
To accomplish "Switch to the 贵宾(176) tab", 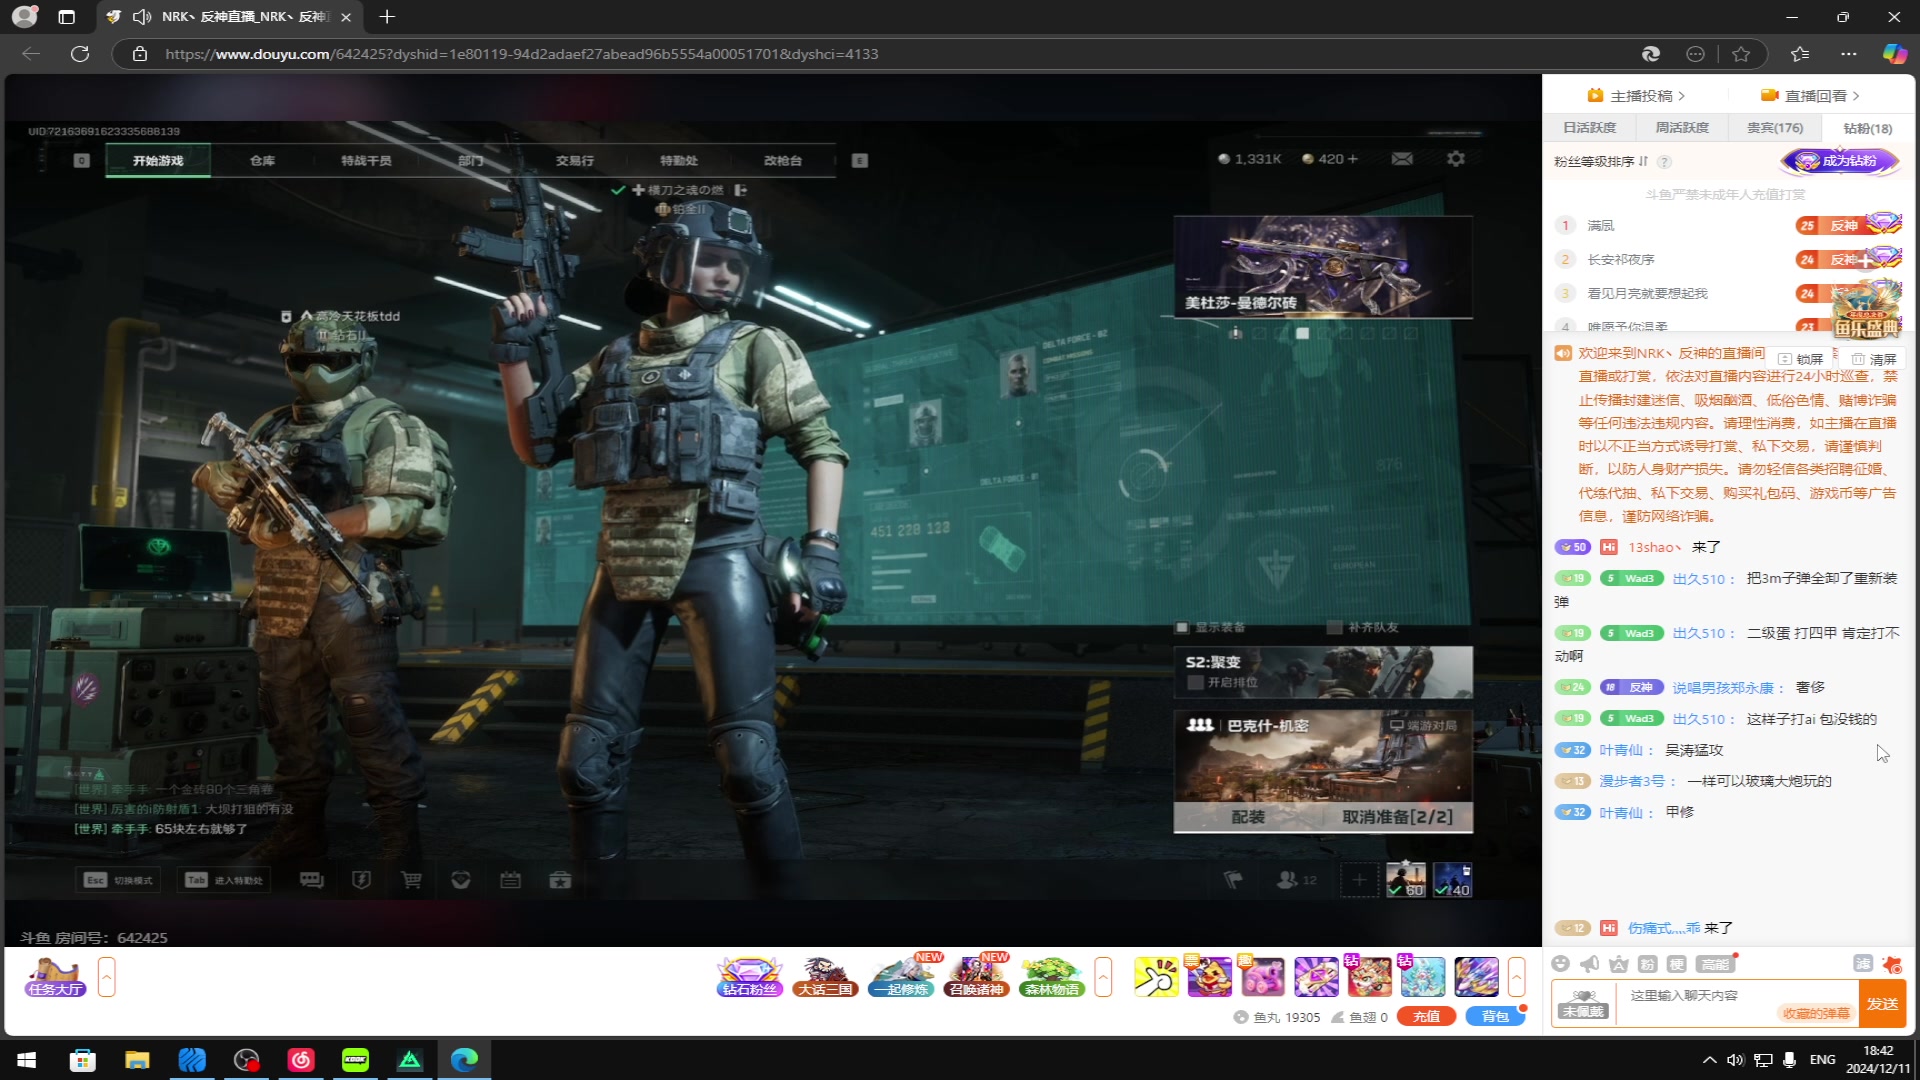I will (x=1775, y=128).
